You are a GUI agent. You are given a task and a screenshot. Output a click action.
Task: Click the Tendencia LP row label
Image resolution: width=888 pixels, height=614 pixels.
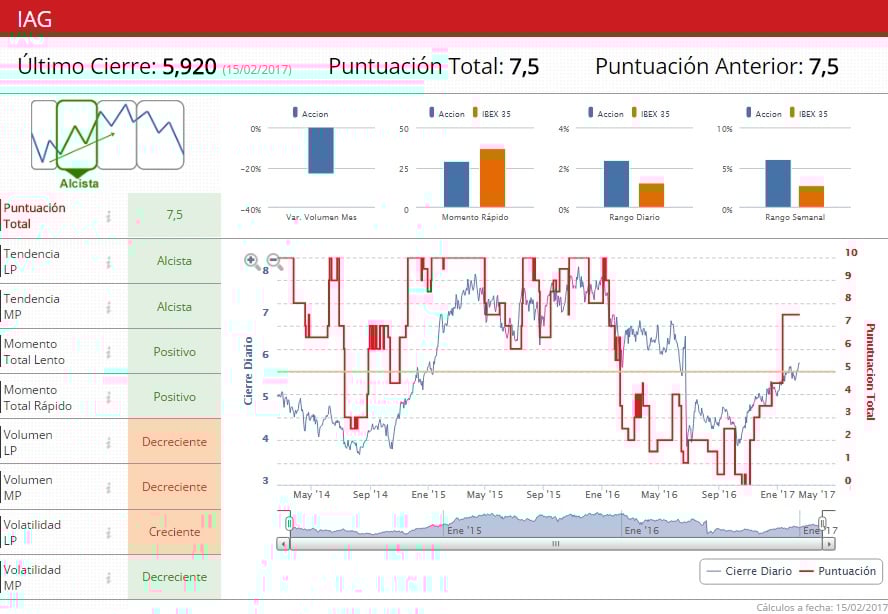pyautogui.click(x=32, y=262)
